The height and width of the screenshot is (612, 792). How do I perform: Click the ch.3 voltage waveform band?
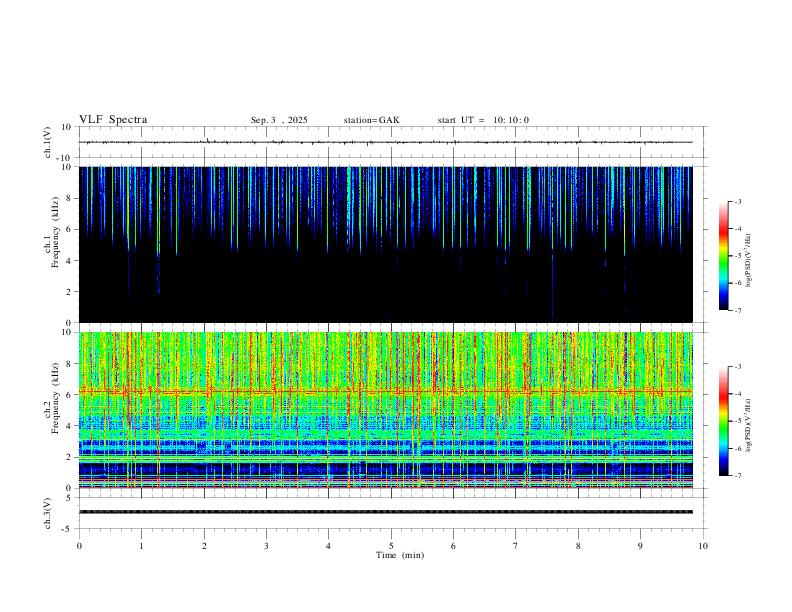click(x=385, y=512)
